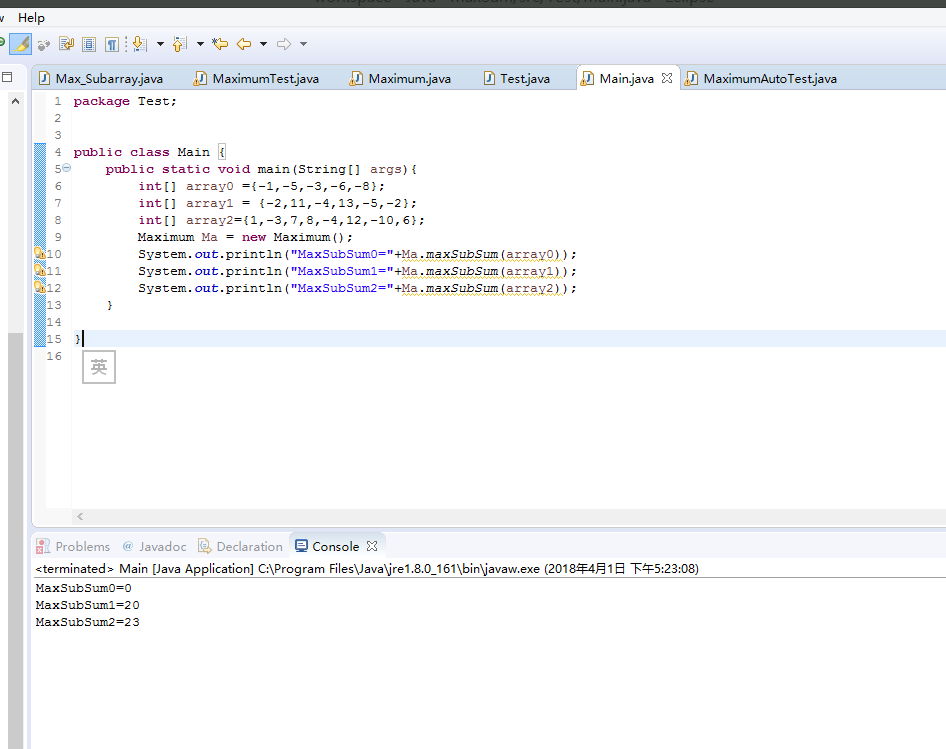Open the Back history dropdown arrow
The image size is (946, 749).
pyautogui.click(x=263, y=44)
